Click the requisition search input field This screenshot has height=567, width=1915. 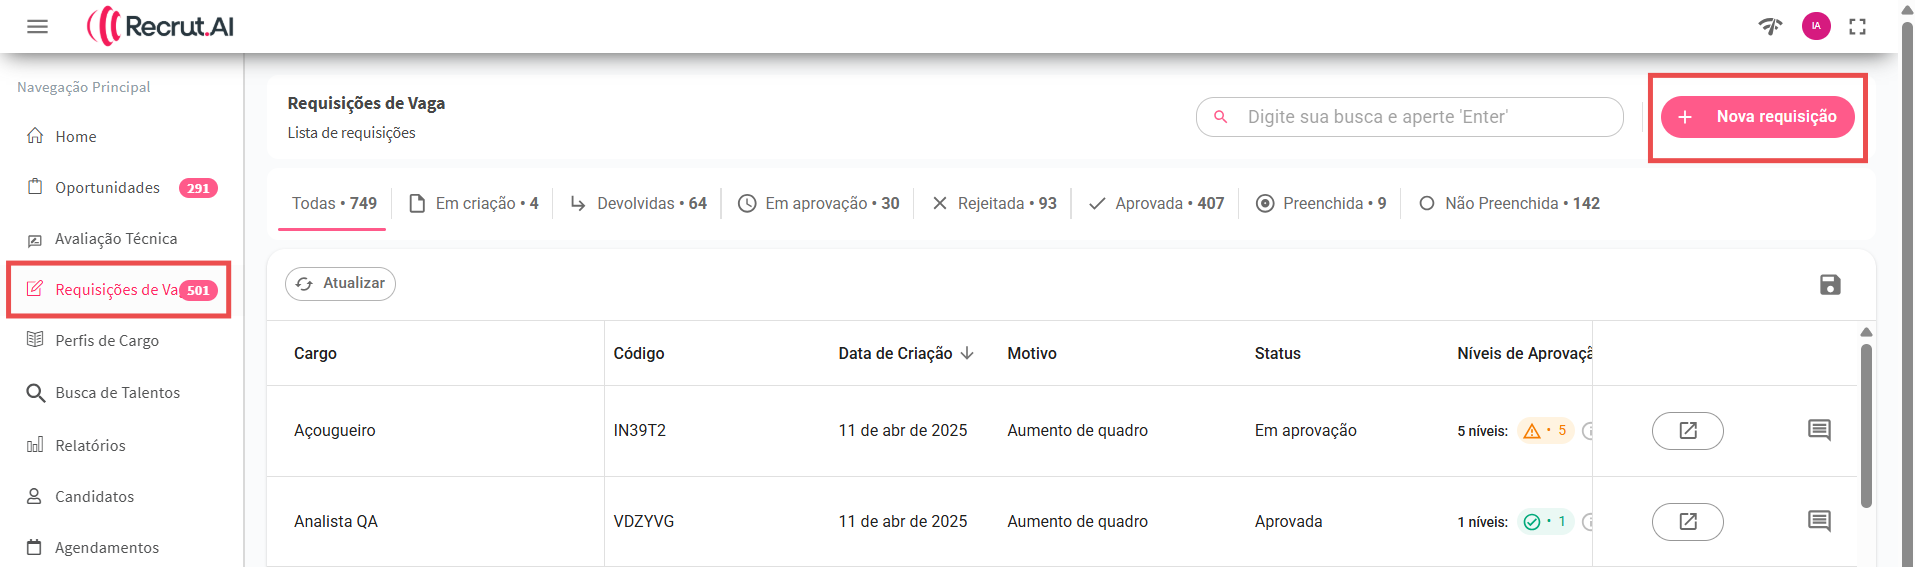click(1420, 117)
